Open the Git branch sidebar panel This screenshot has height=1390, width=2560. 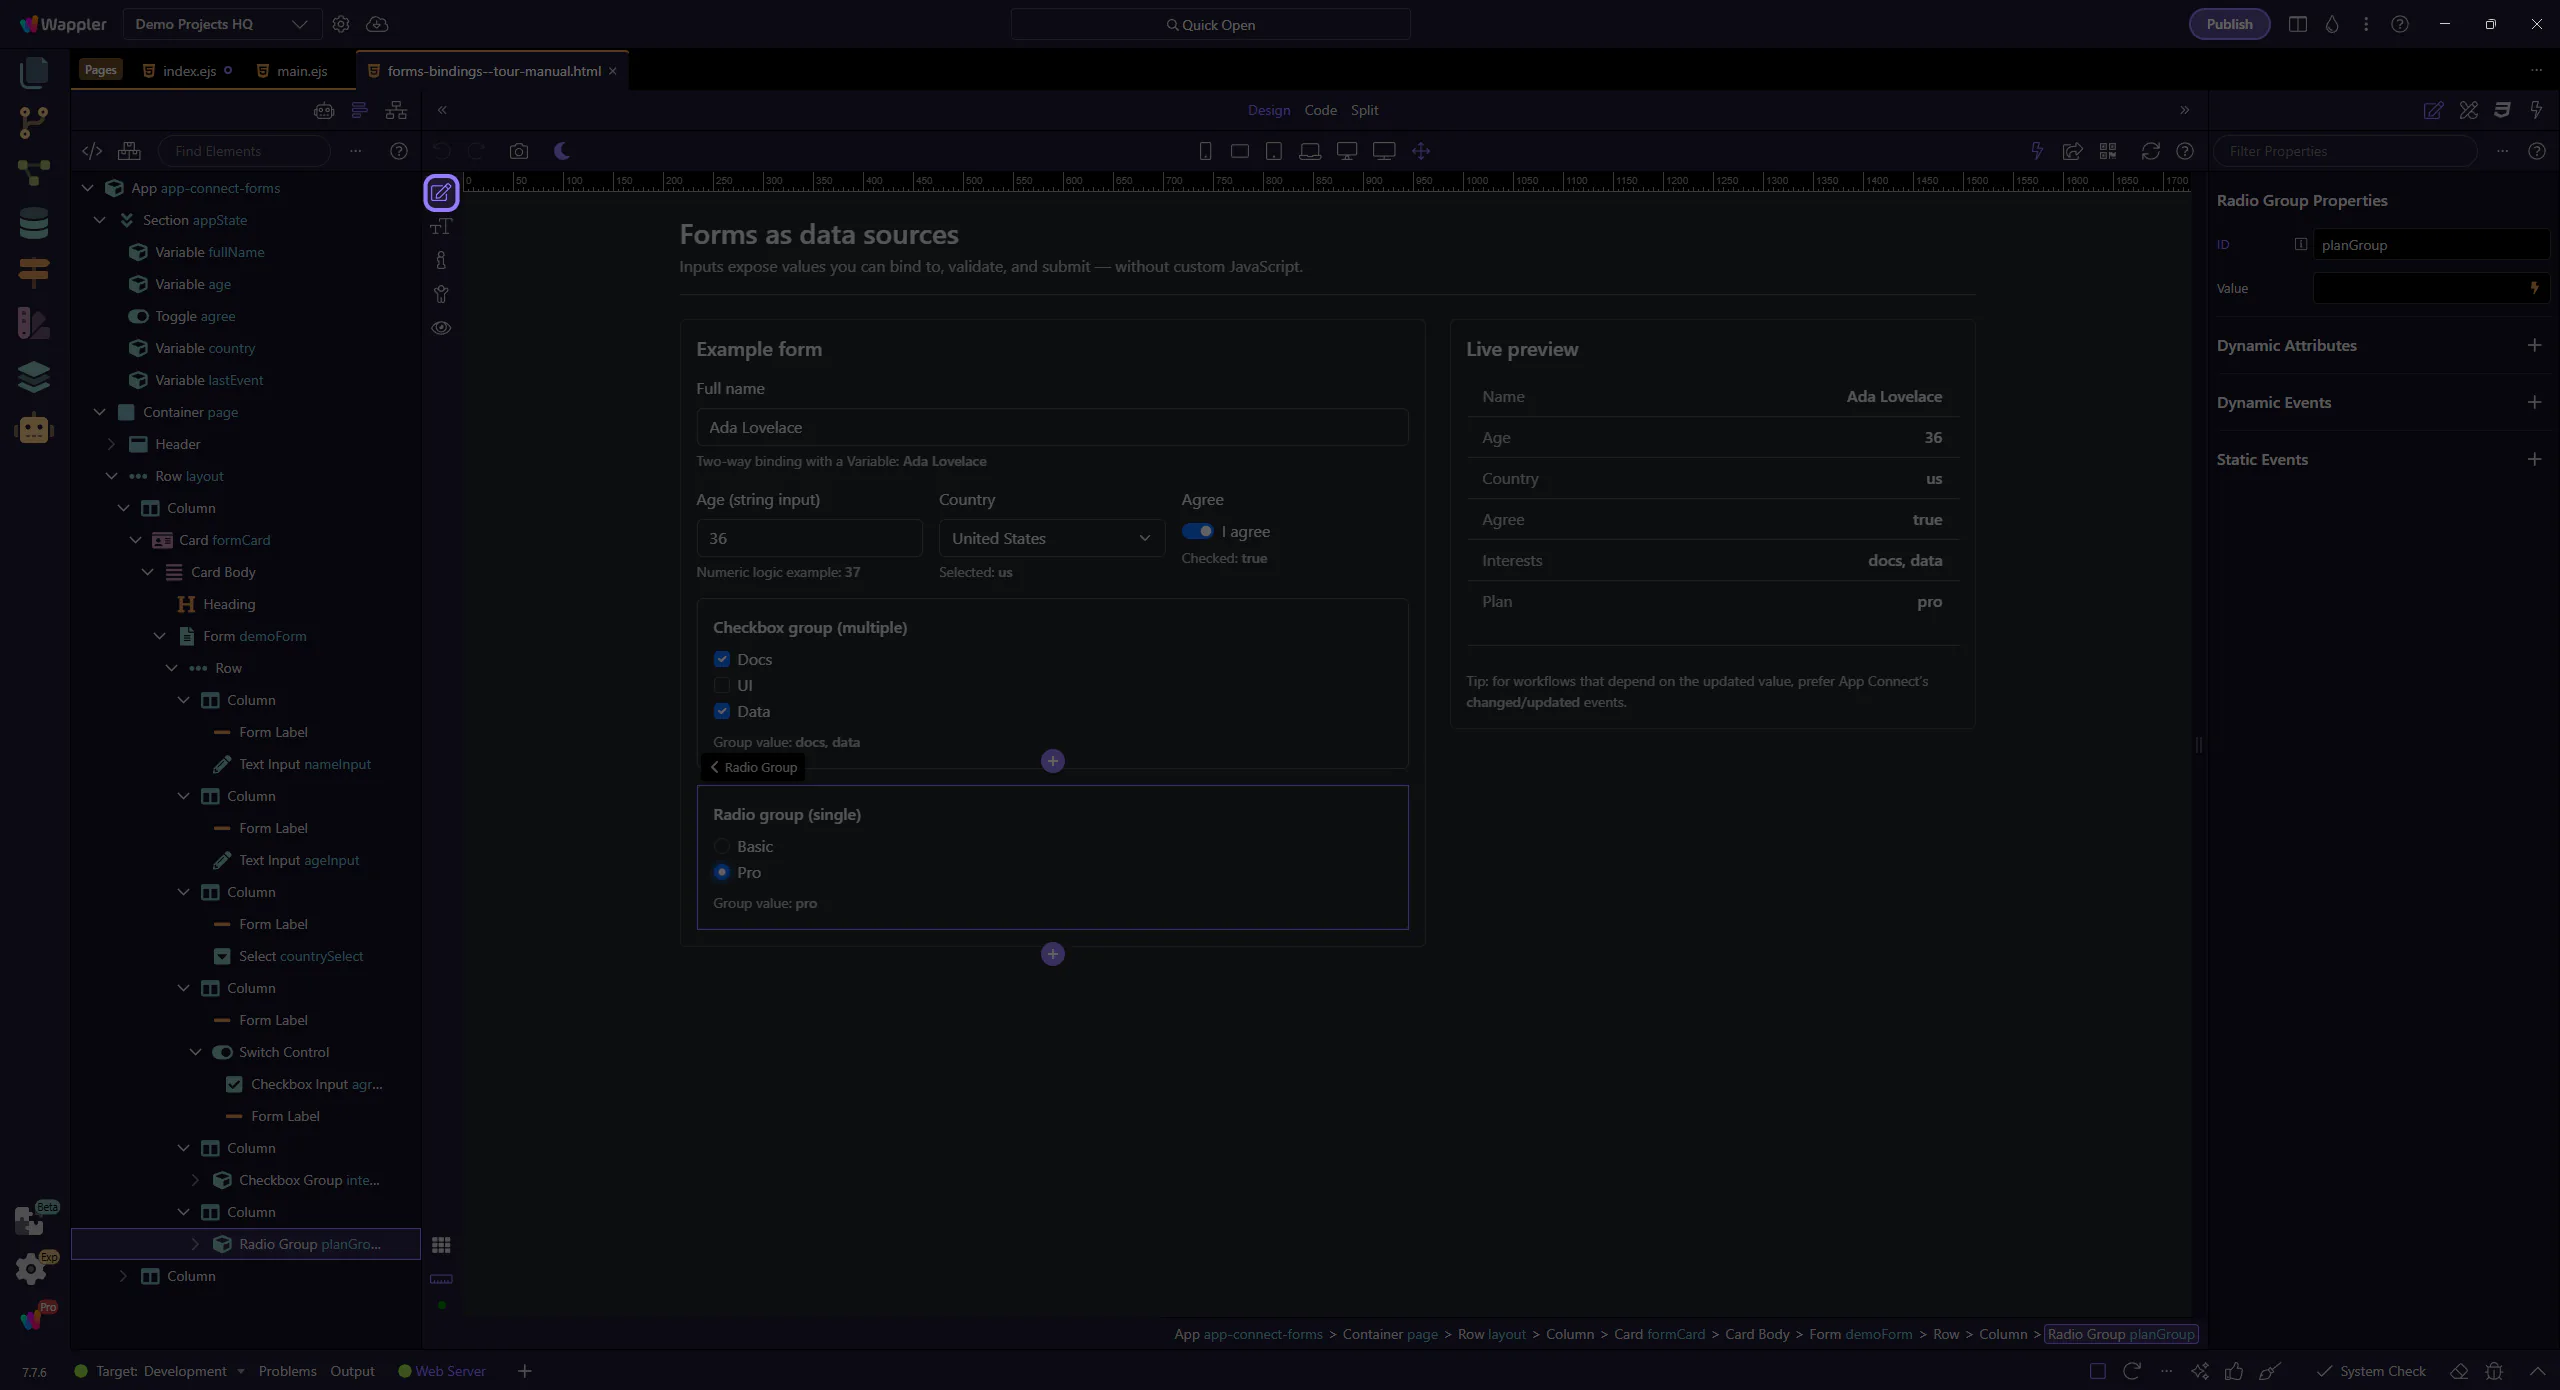(33, 122)
